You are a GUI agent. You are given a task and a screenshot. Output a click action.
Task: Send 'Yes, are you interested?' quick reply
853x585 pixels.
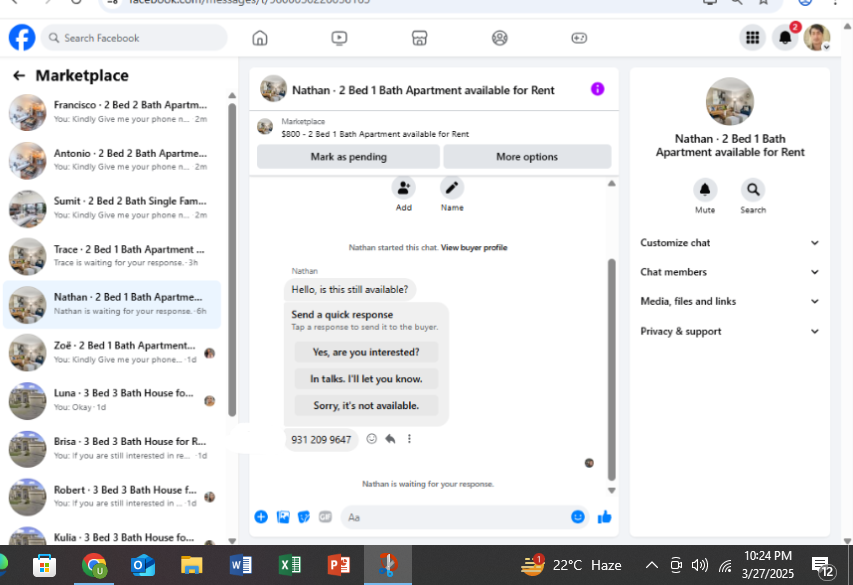[366, 352]
